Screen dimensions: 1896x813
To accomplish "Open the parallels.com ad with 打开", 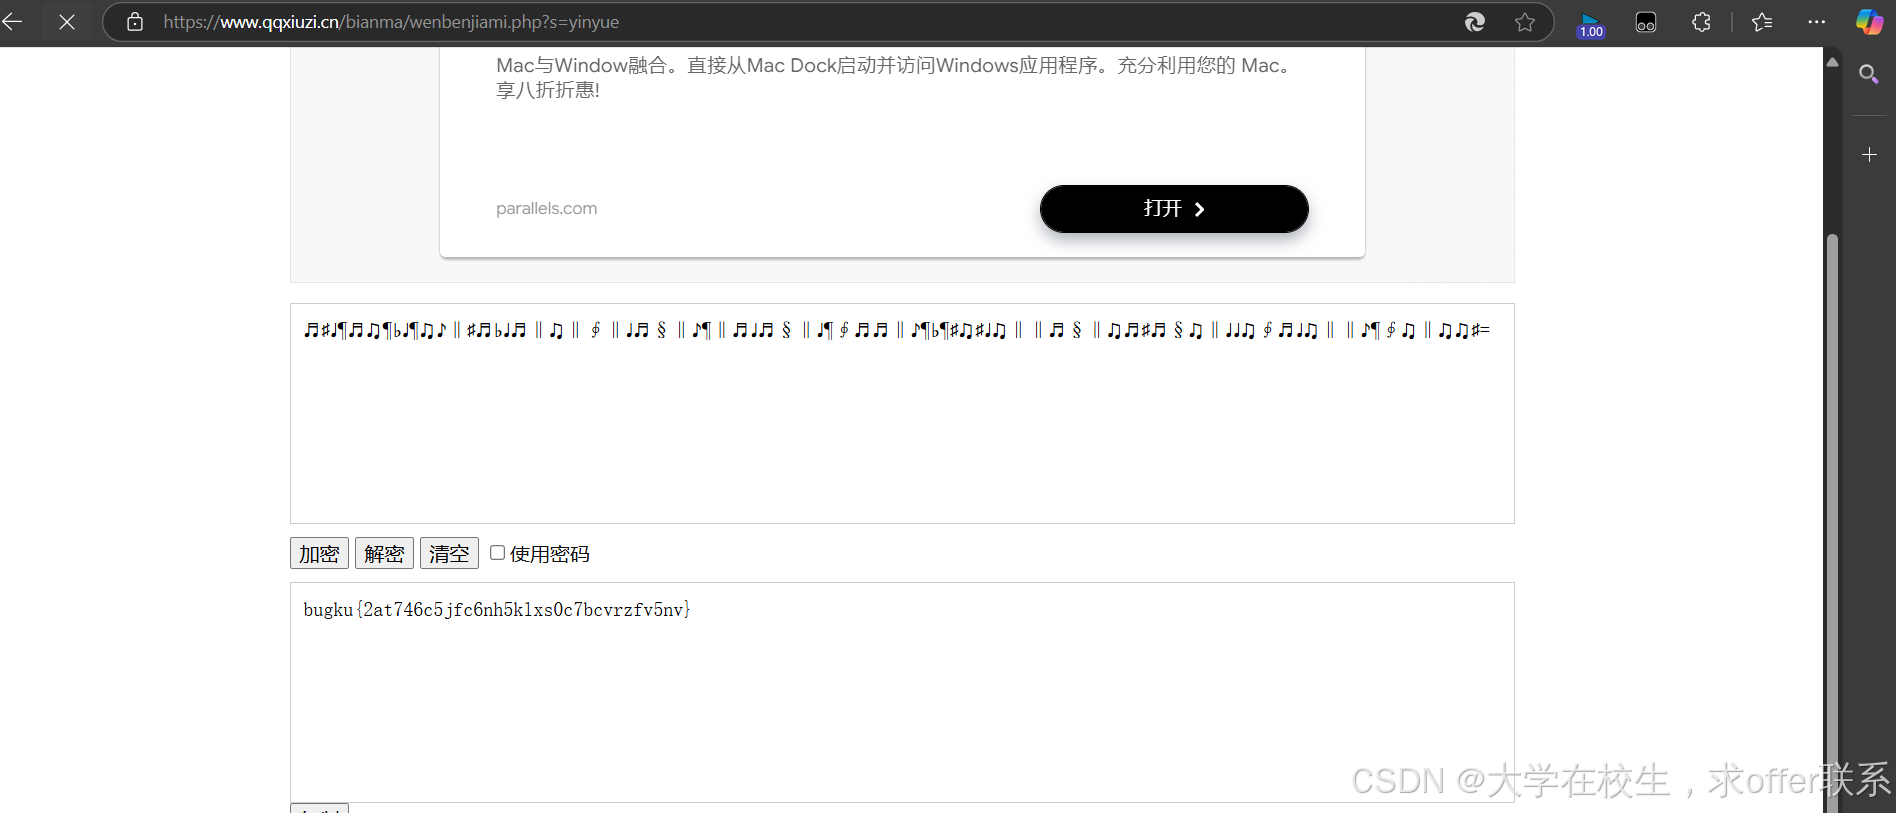I will [x=1174, y=209].
